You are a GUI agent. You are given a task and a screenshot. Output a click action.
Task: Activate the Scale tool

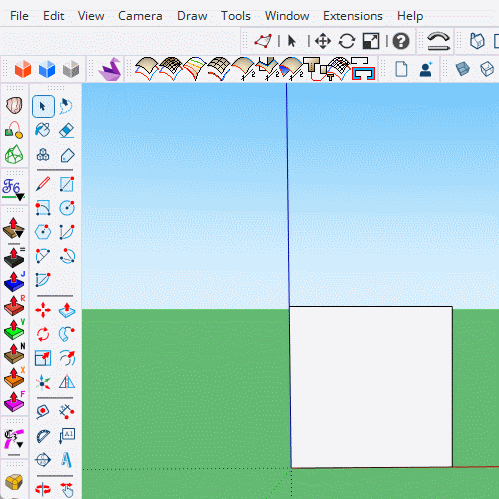click(x=43, y=358)
